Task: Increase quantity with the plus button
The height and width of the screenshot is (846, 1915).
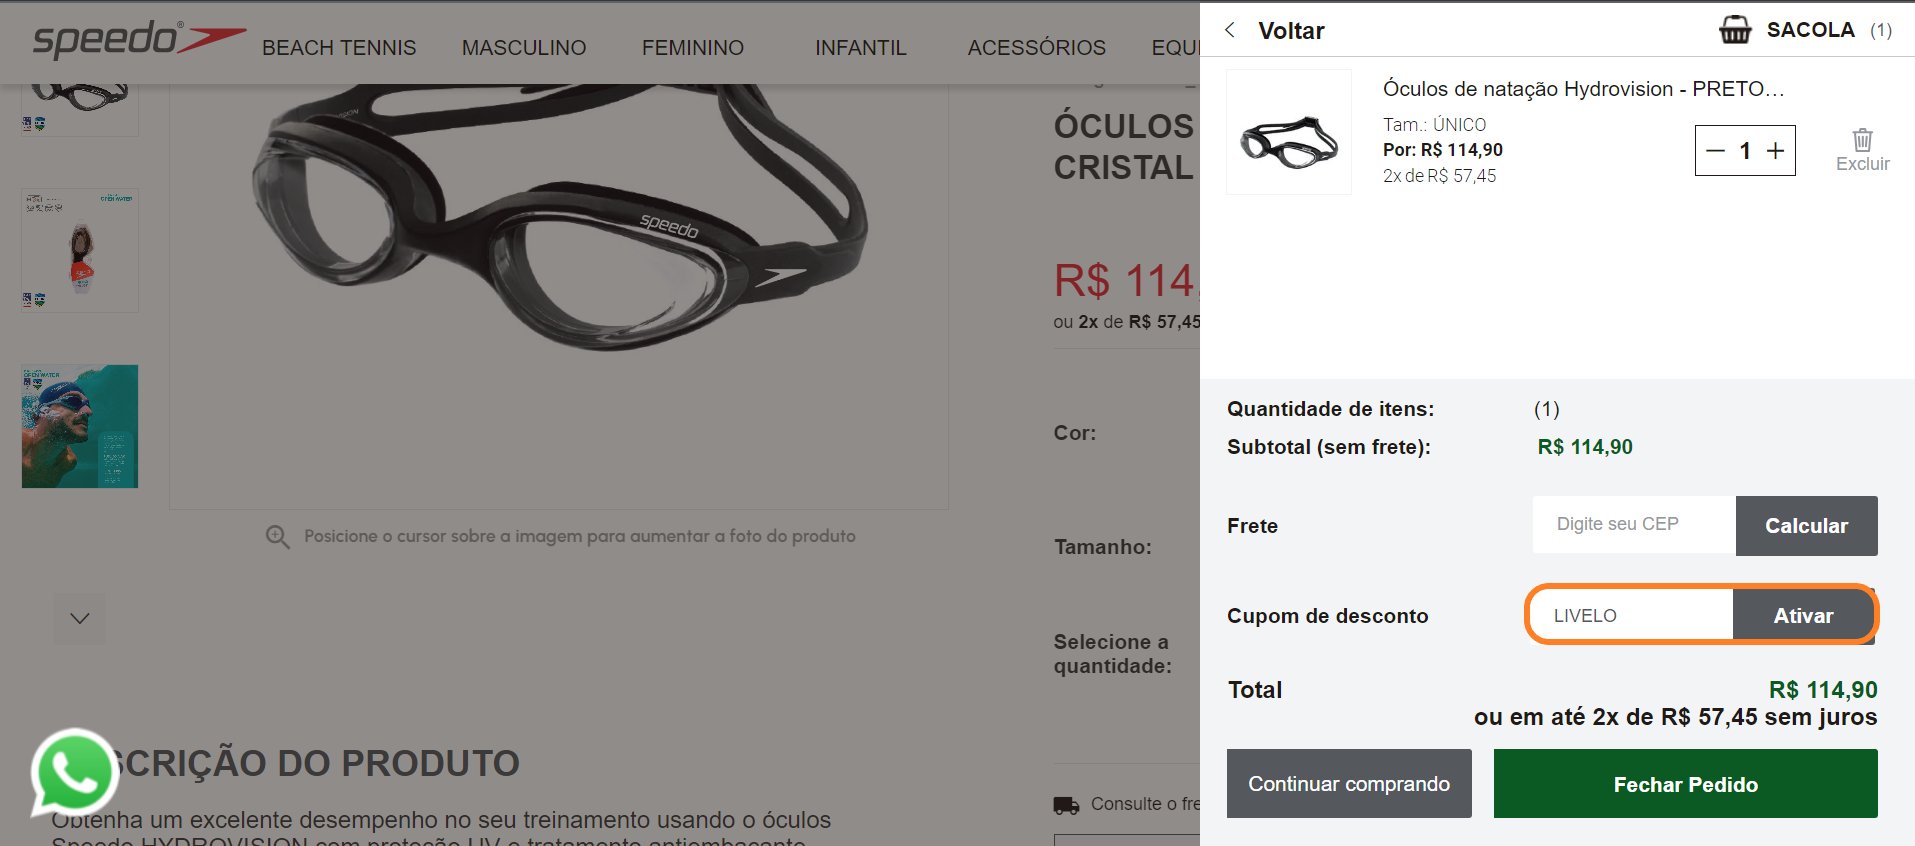Action: tap(1775, 151)
